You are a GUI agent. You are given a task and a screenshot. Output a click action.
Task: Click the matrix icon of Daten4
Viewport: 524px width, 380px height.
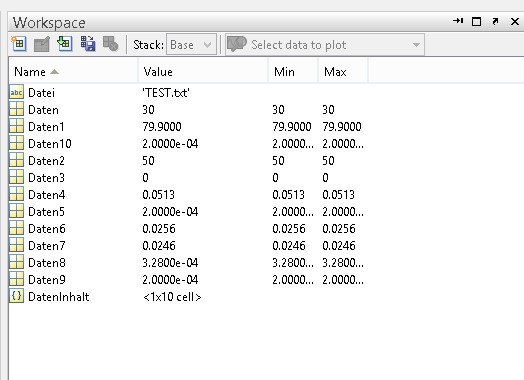[16, 194]
